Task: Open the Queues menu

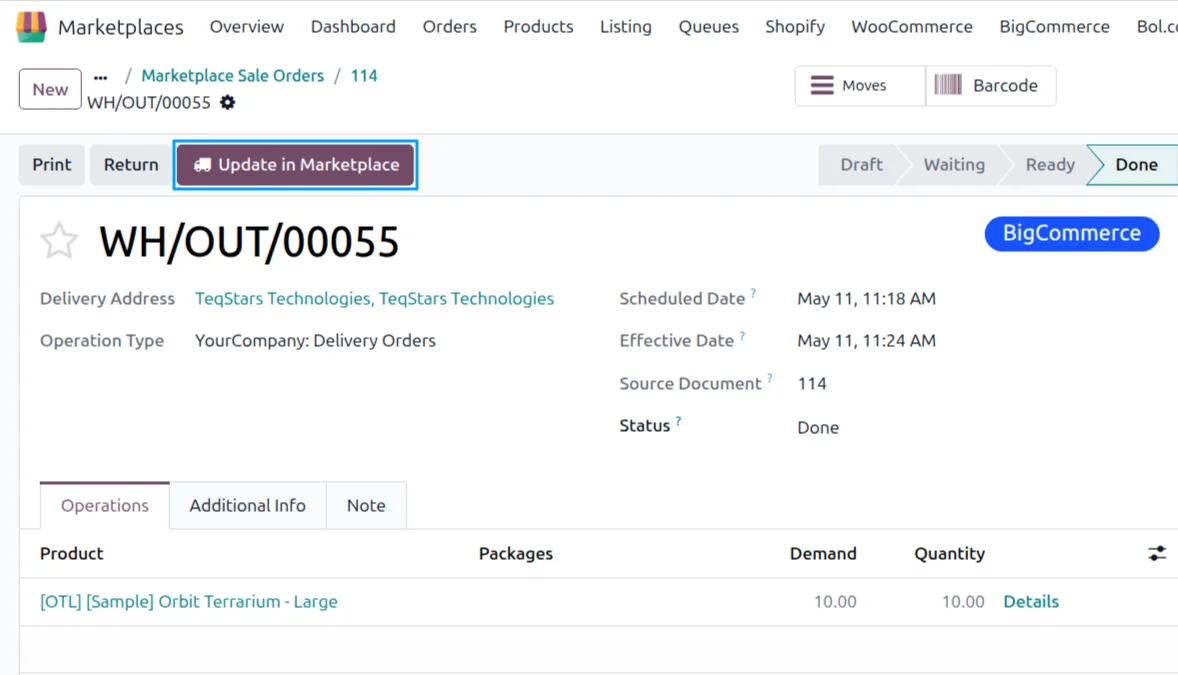Action: click(708, 27)
